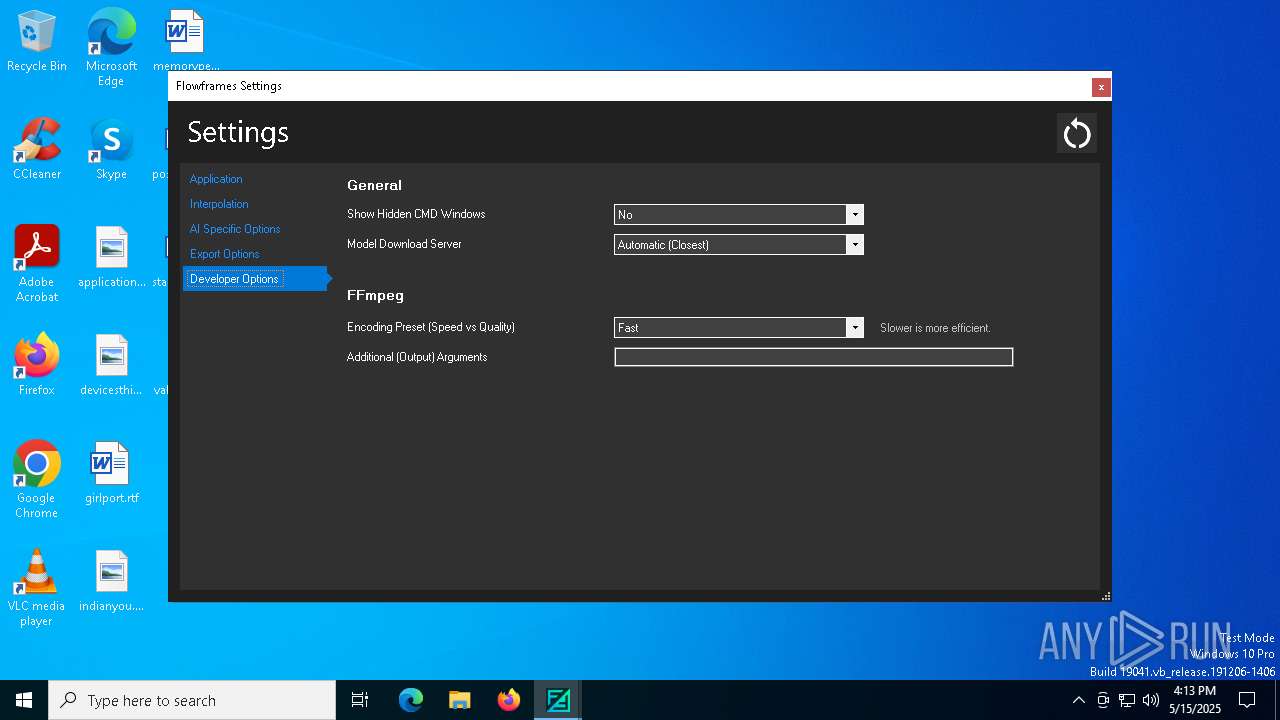Screen dimensions: 1280x720
Task: Show hidden system tray icons
Action: pyautogui.click(x=1078, y=700)
